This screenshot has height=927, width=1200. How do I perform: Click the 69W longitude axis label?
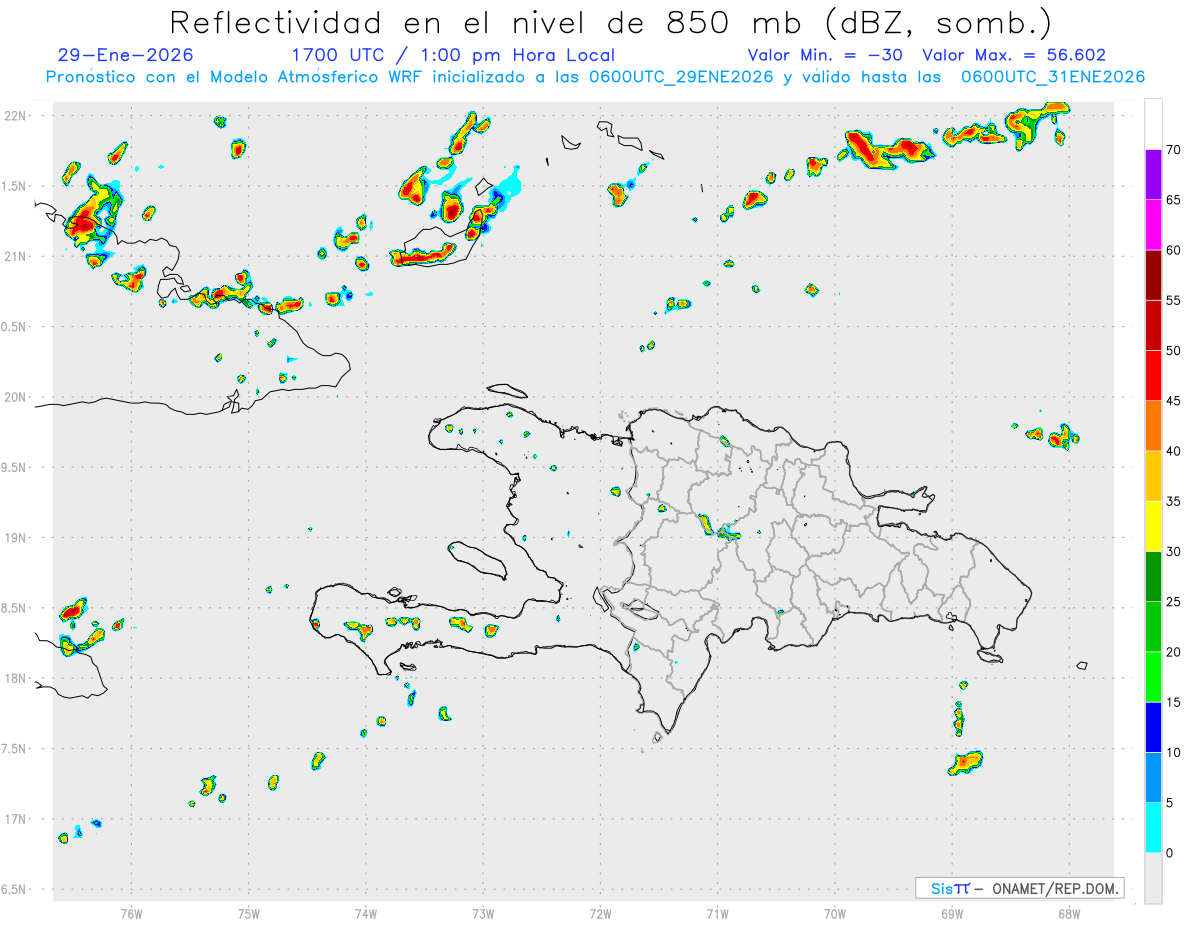click(x=952, y=913)
